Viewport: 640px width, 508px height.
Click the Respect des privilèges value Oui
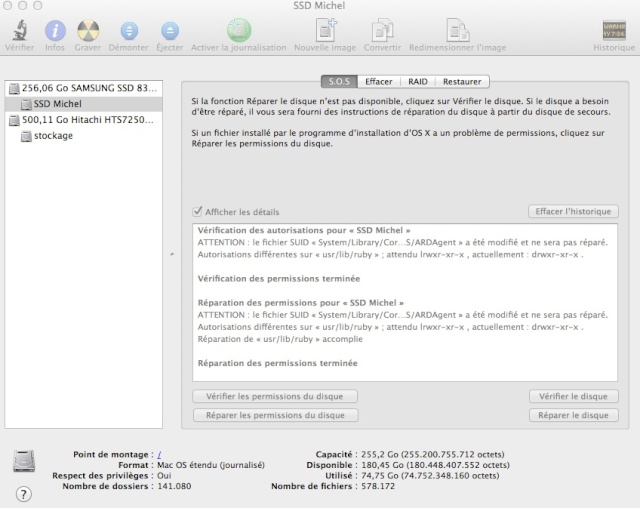point(164,475)
